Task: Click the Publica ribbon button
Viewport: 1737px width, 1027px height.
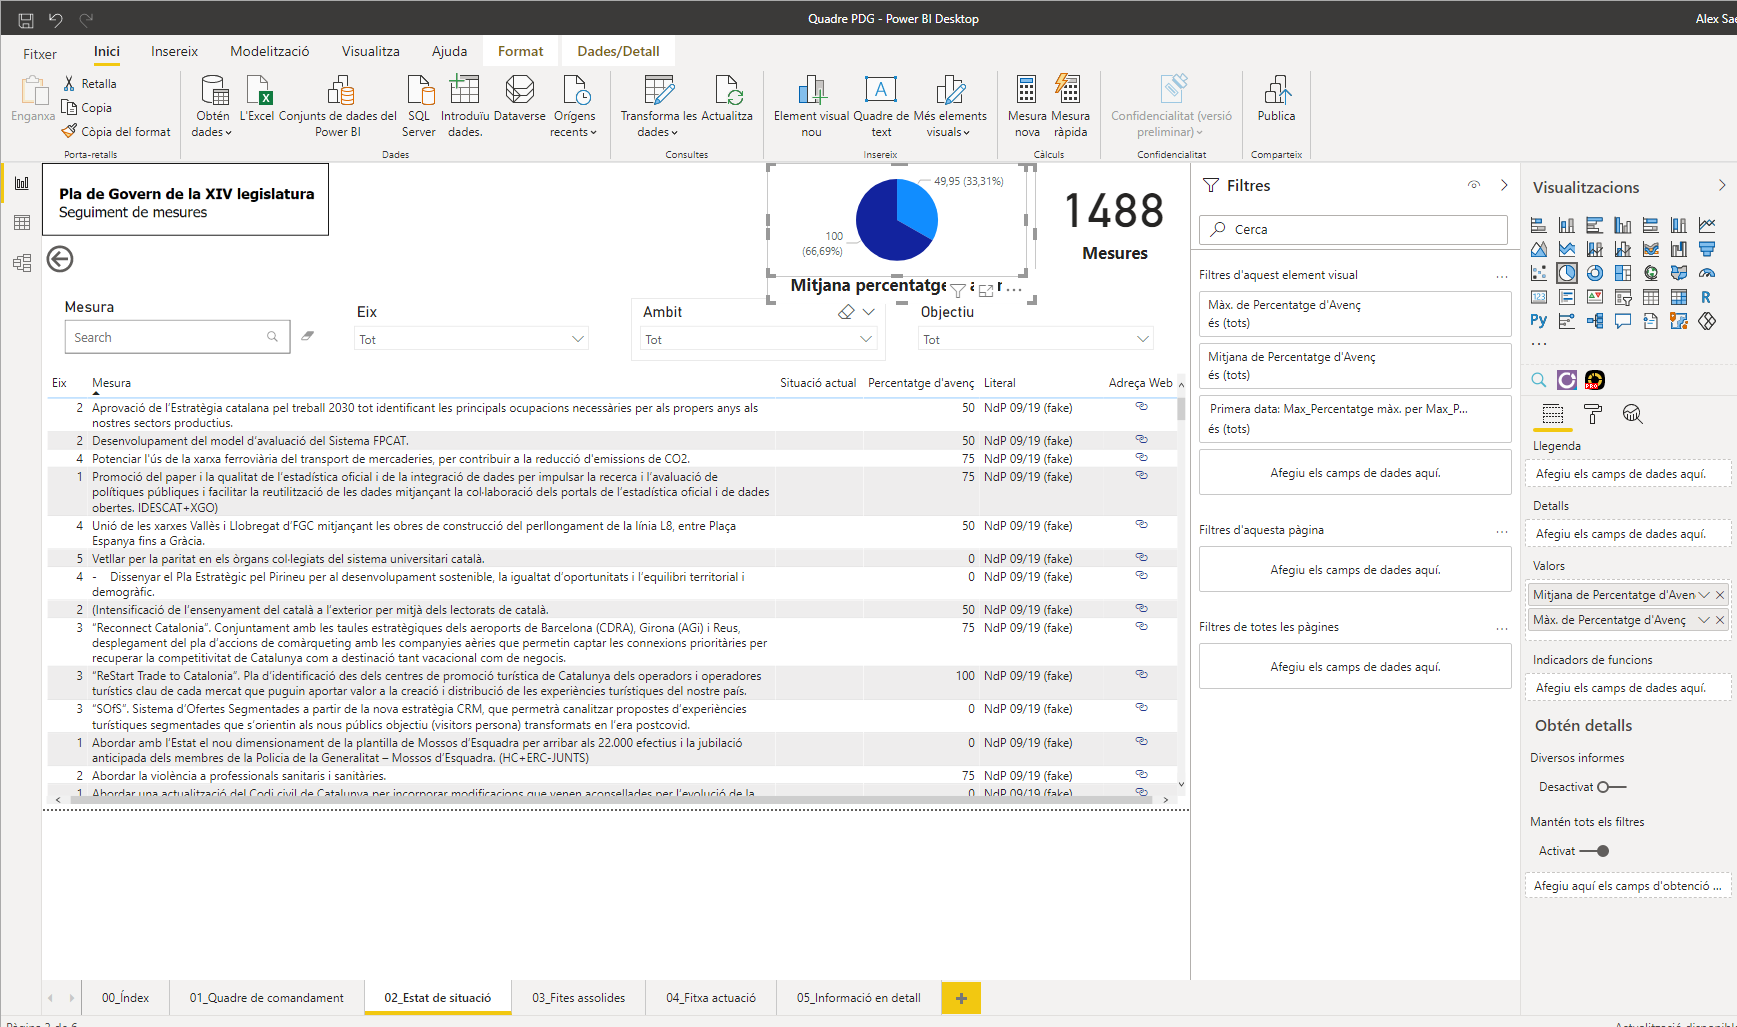Action: click(1276, 98)
